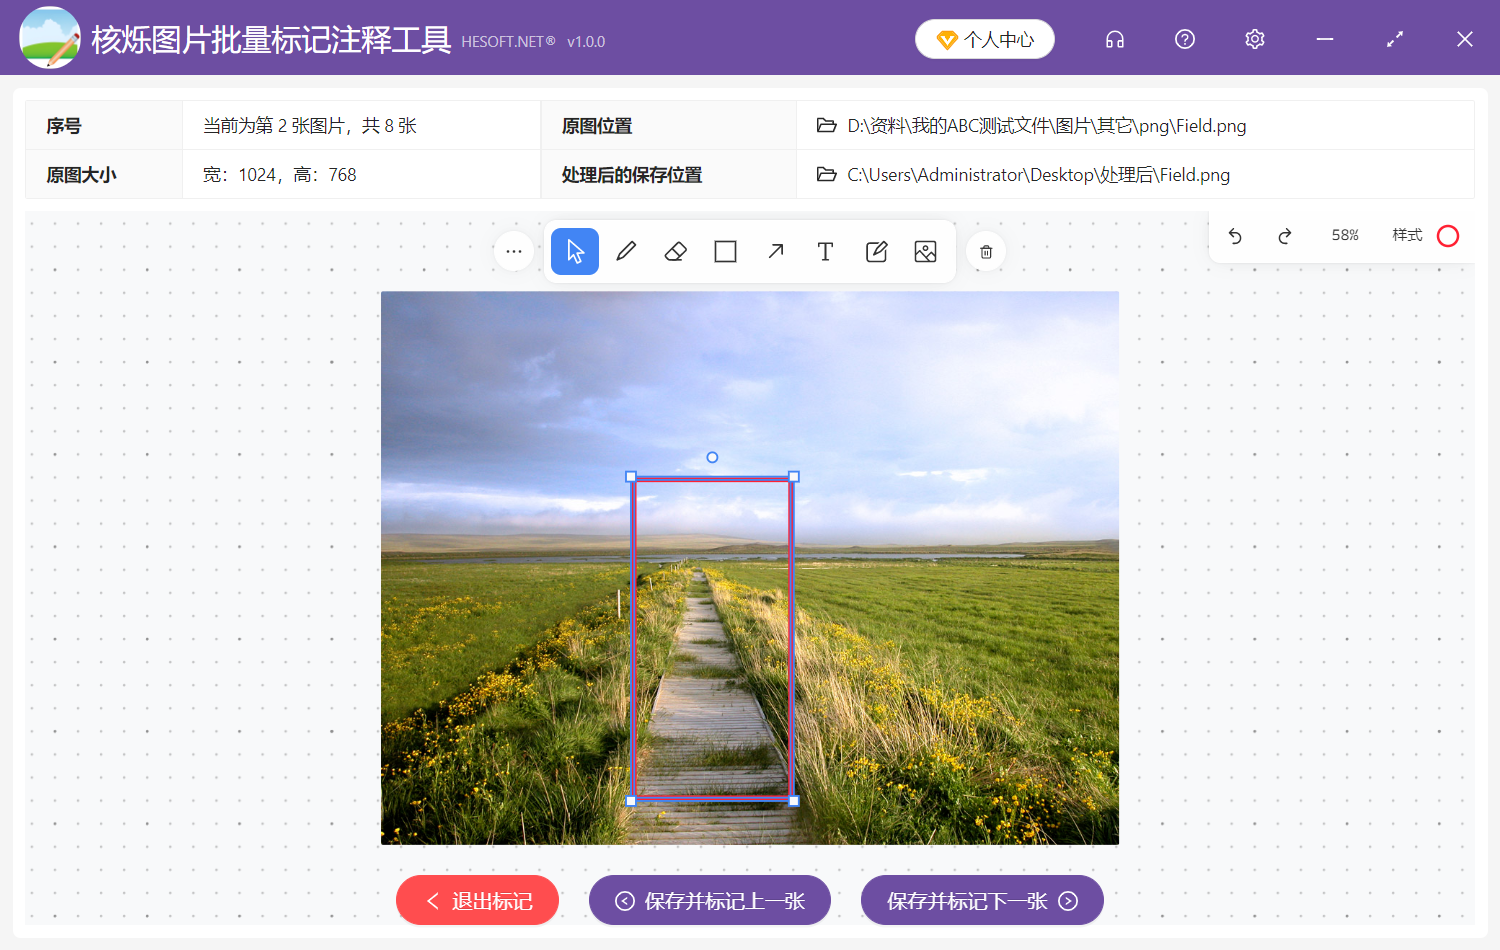Select the Eraser tool
This screenshot has height=950, width=1500.
click(675, 251)
